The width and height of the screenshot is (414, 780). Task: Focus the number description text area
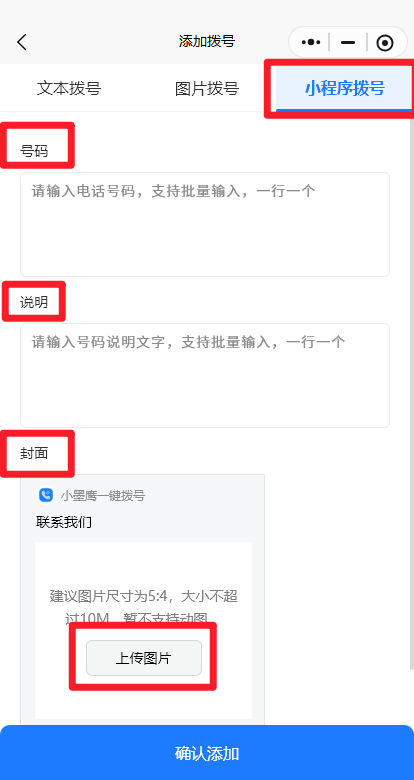tap(205, 375)
